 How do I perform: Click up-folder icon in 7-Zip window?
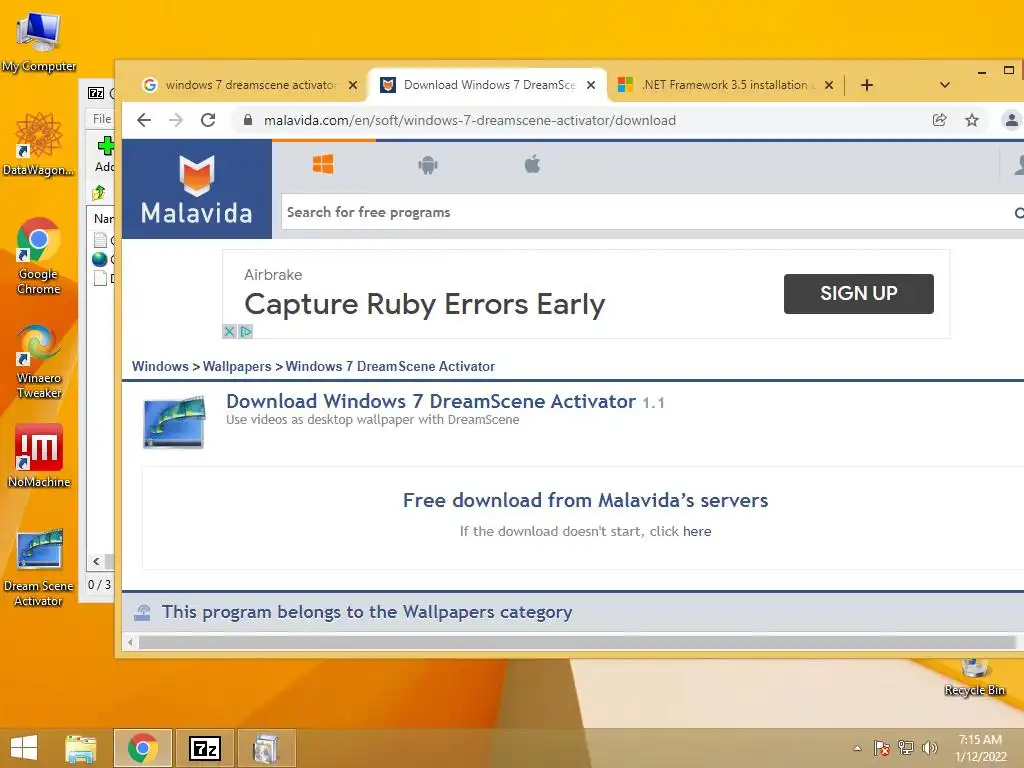99,192
